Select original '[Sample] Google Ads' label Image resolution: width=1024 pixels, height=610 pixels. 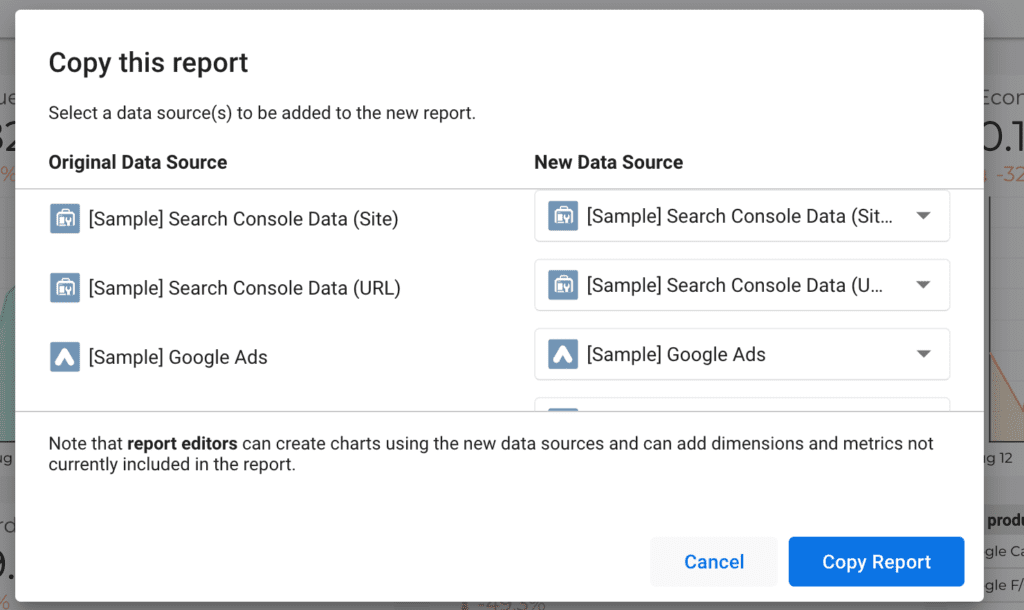178,357
